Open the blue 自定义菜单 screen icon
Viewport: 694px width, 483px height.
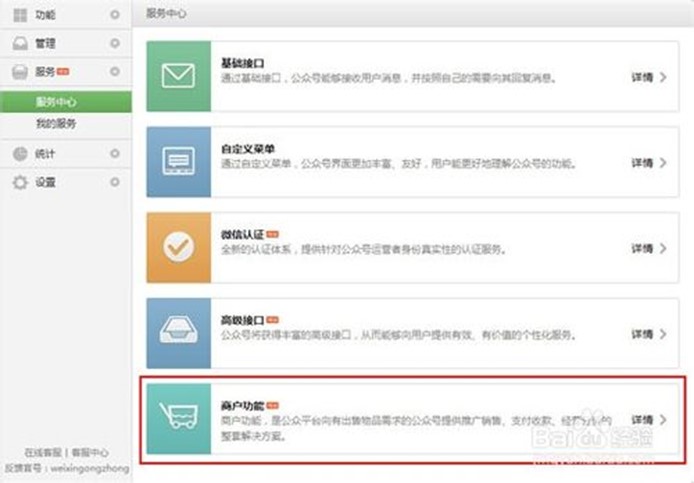click(179, 162)
